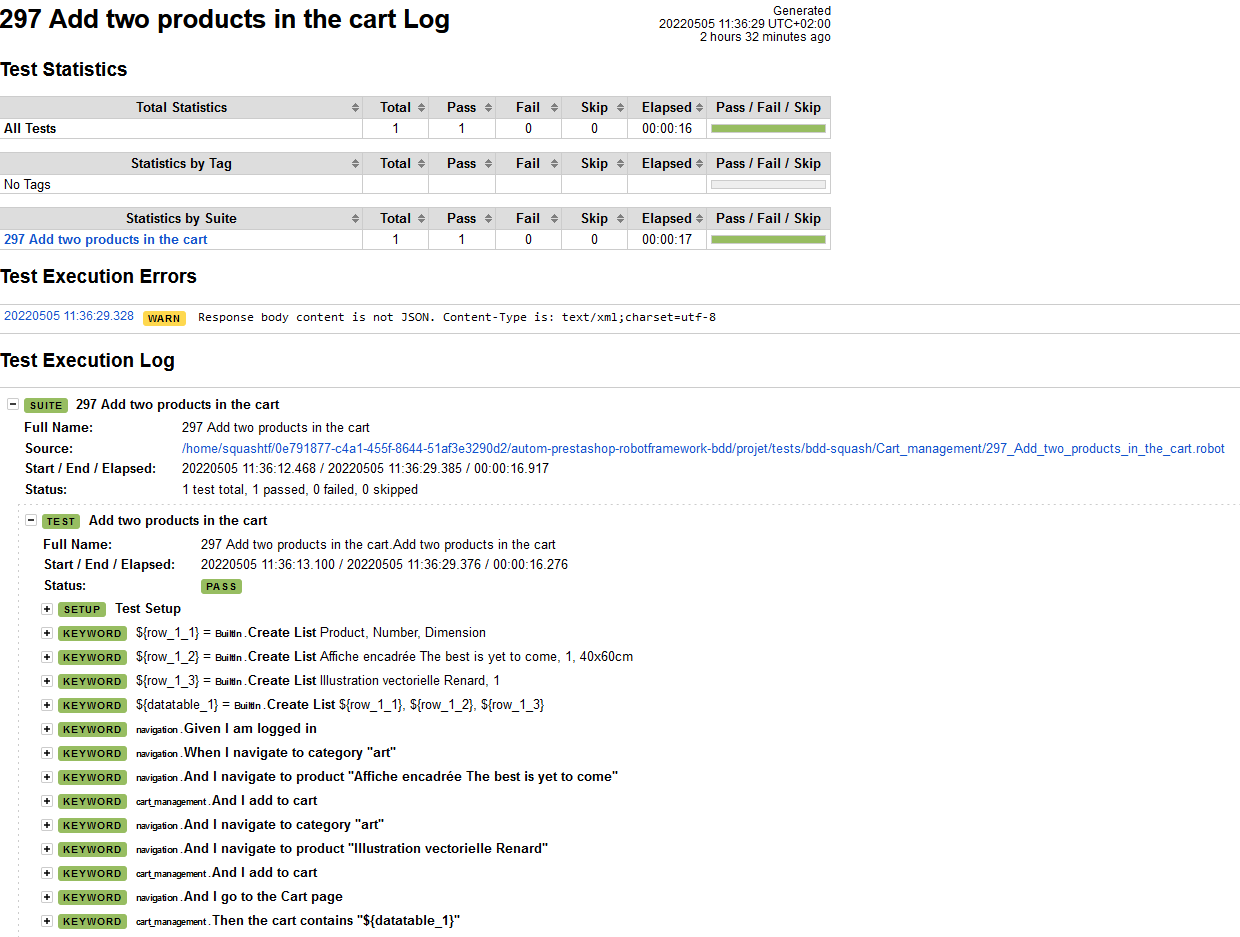Expand the Given I am logged in keyword
1240x937 pixels.
(47, 729)
